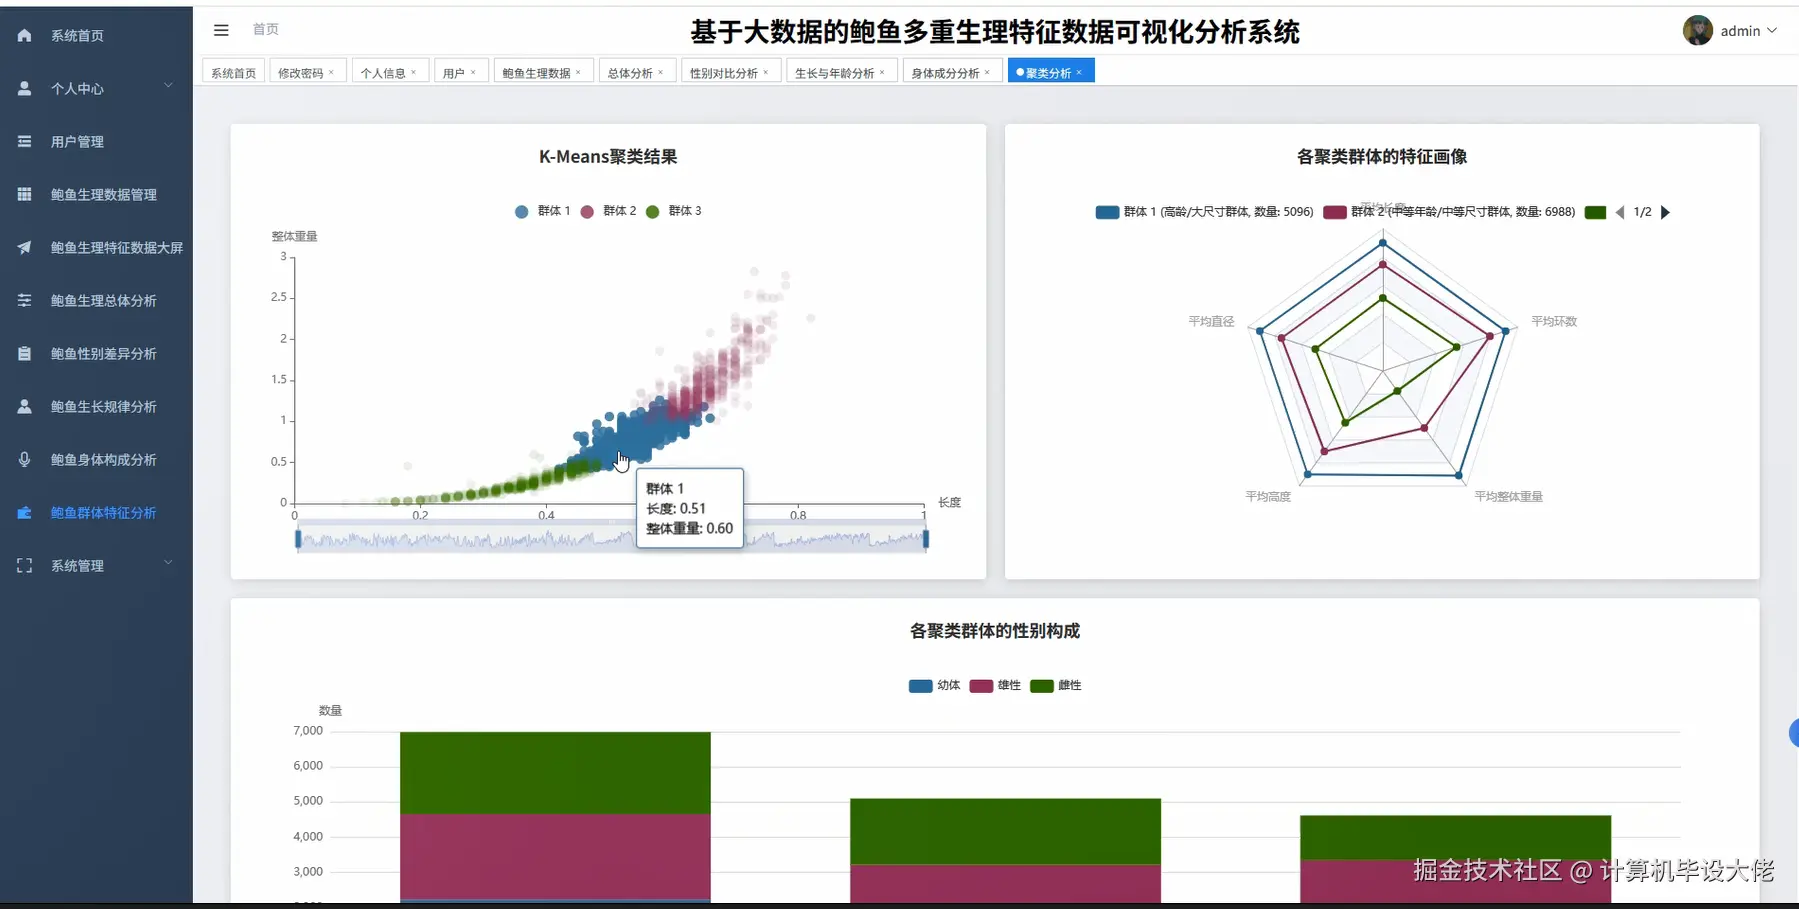
Task: Click the clipboard icon beside 鲍鱼性别差异分析
Action: 24,353
